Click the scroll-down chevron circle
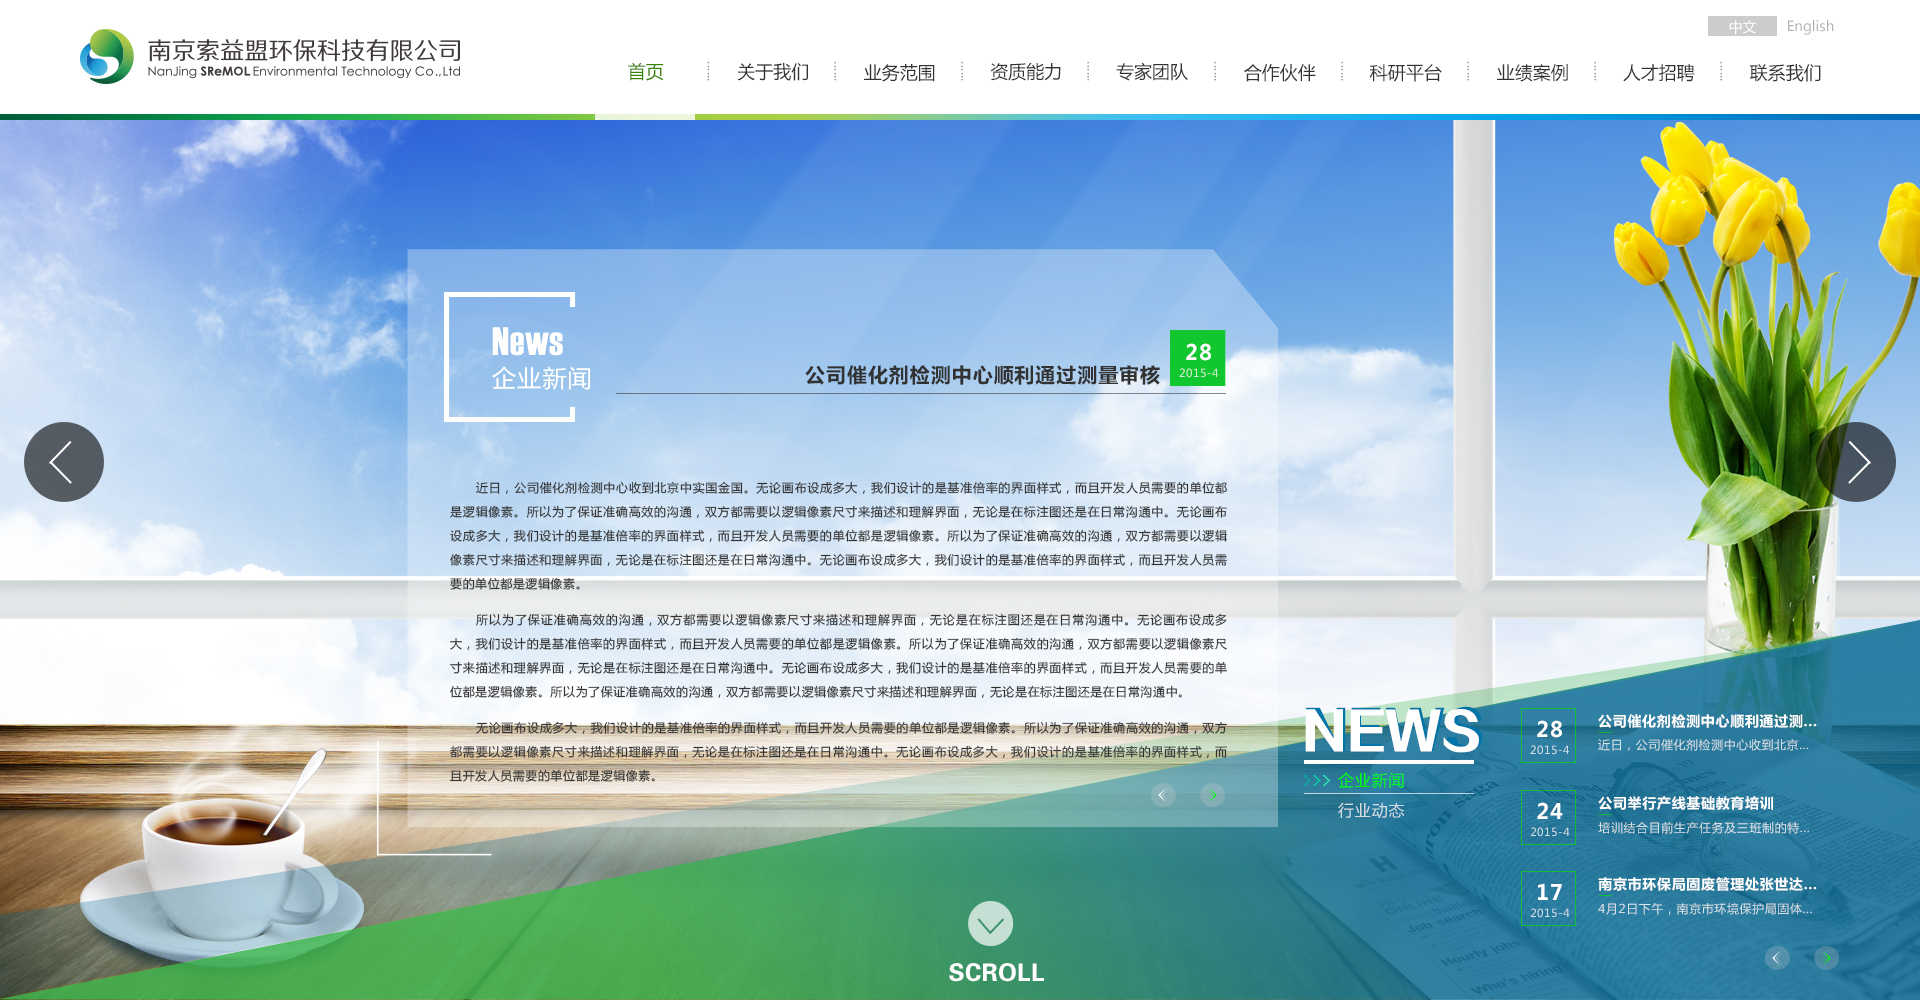The height and width of the screenshot is (1000, 1920). [990, 924]
